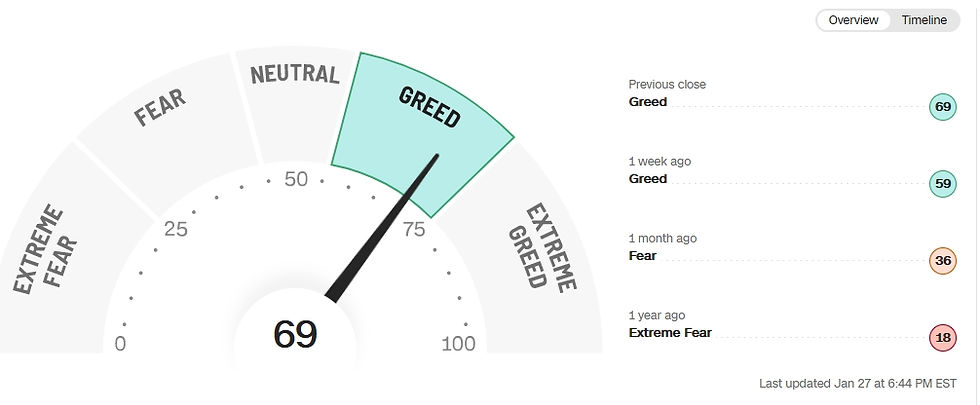Screen dimensions: 980x405
Task: Click the 50 mark on gauge scale
Action: (x=296, y=179)
